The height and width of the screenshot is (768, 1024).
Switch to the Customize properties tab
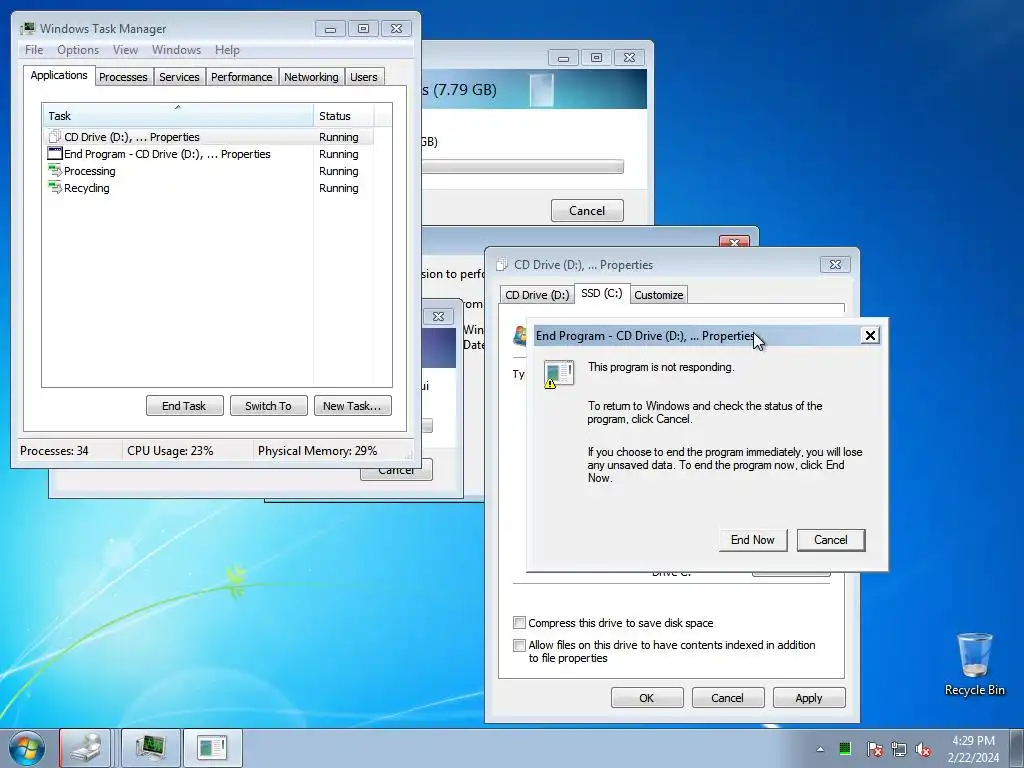pos(658,295)
